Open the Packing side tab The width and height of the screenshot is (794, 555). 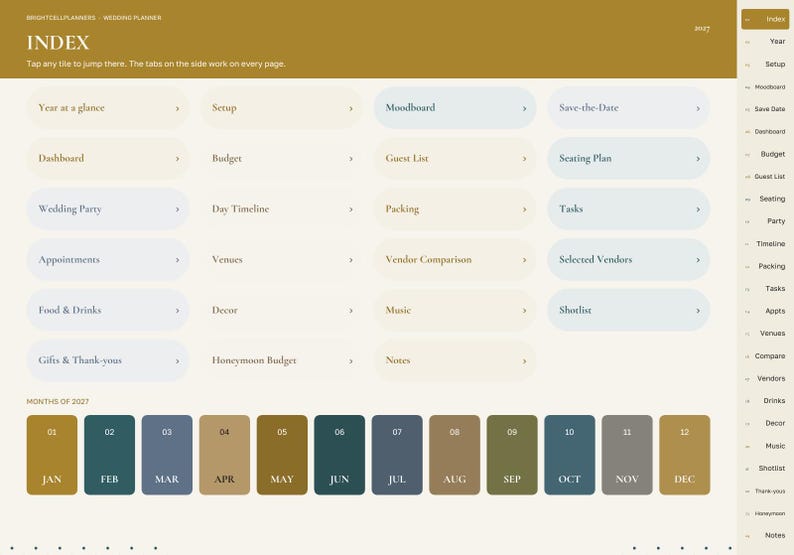click(765, 266)
